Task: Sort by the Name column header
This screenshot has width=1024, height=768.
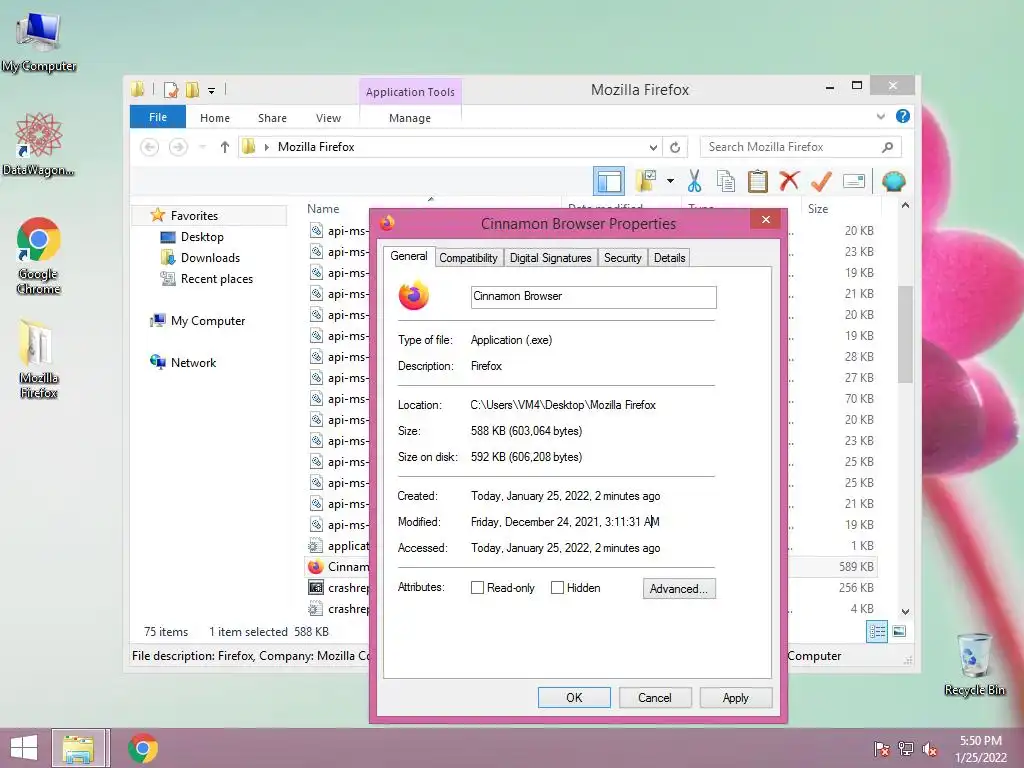Action: [x=323, y=209]
